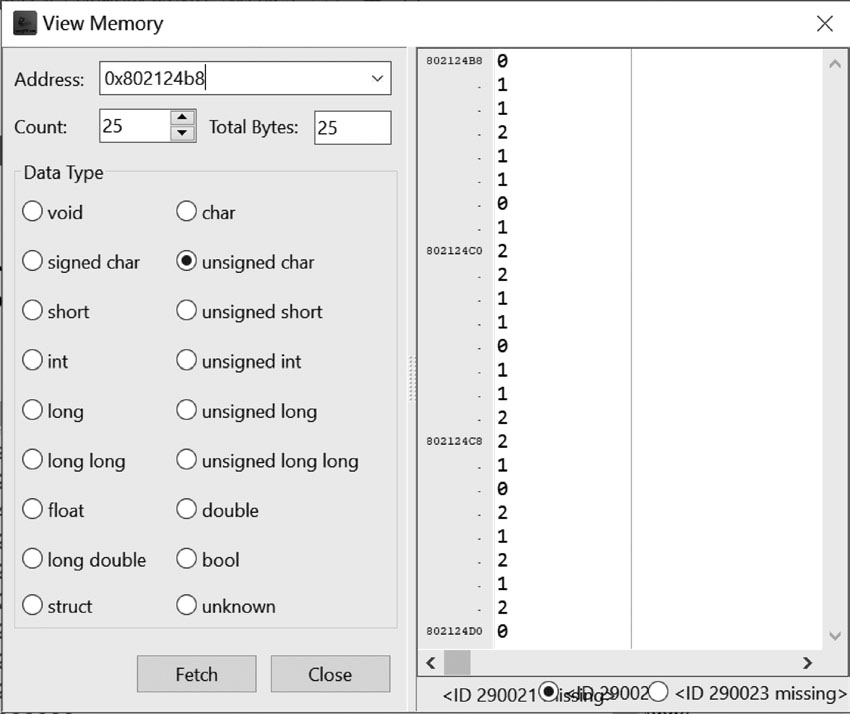
Task: Decrease Count with the down spinner arrow
Action: (x=183, y=133)
